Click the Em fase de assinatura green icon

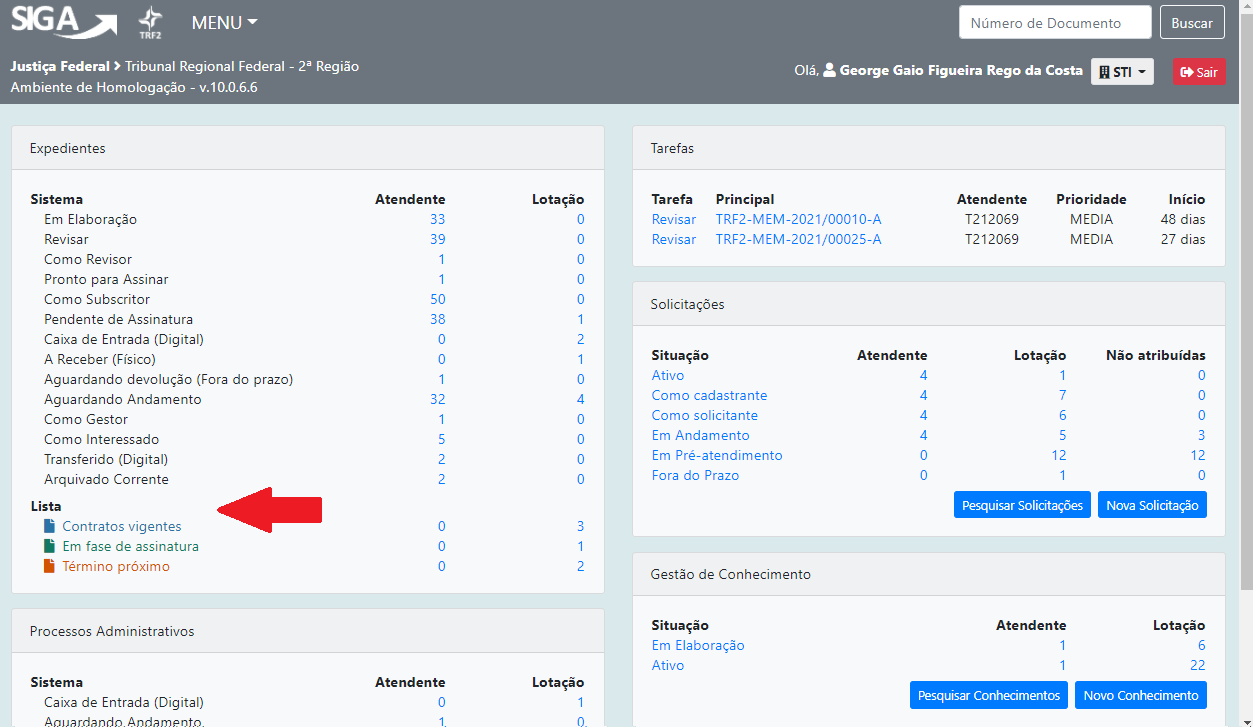50,546
